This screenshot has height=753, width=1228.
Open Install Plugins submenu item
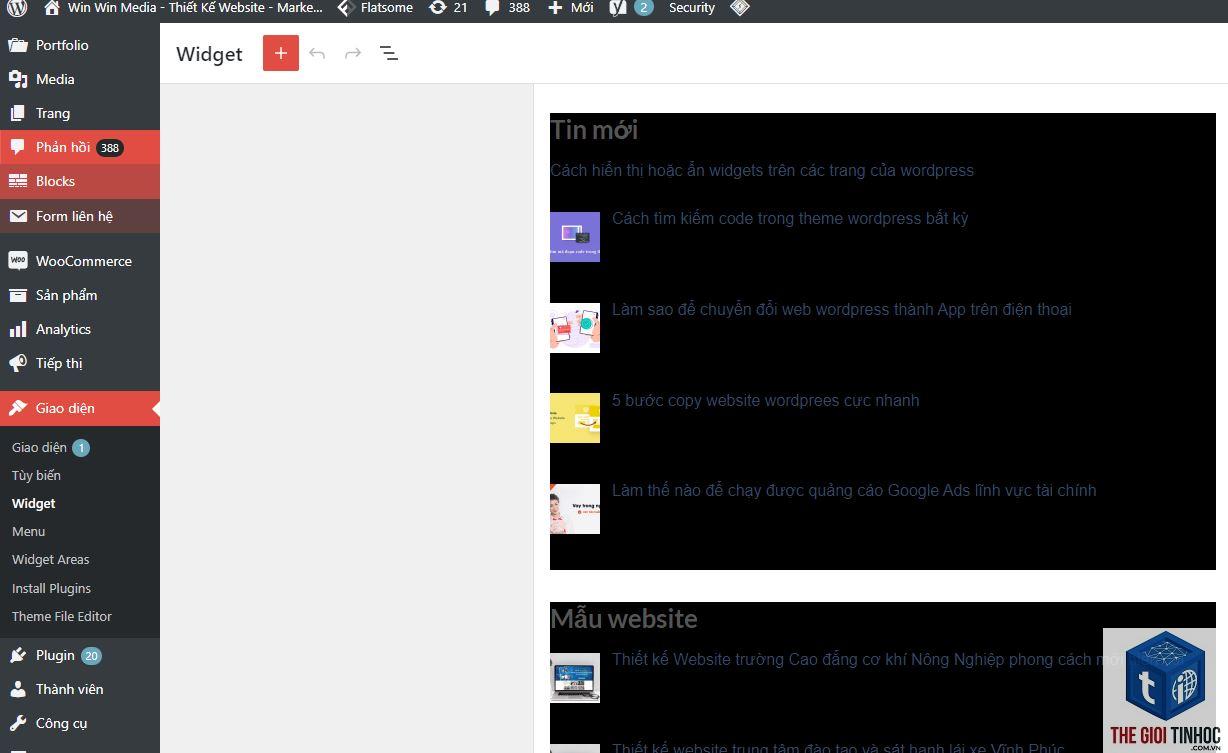tap(52, 588)
